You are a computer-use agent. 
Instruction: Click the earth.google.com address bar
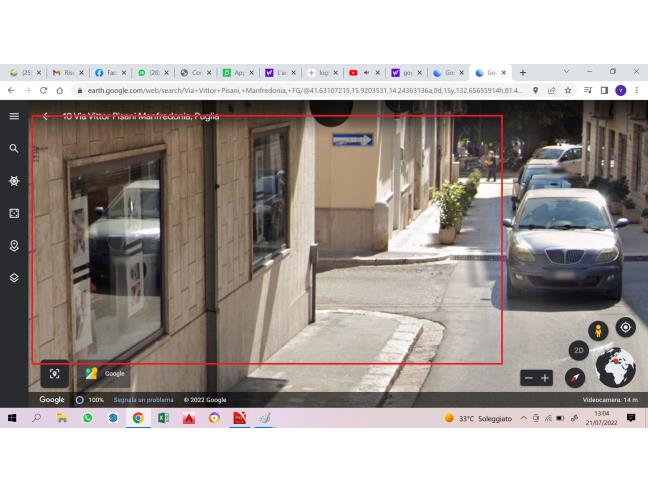click(305, 90)
